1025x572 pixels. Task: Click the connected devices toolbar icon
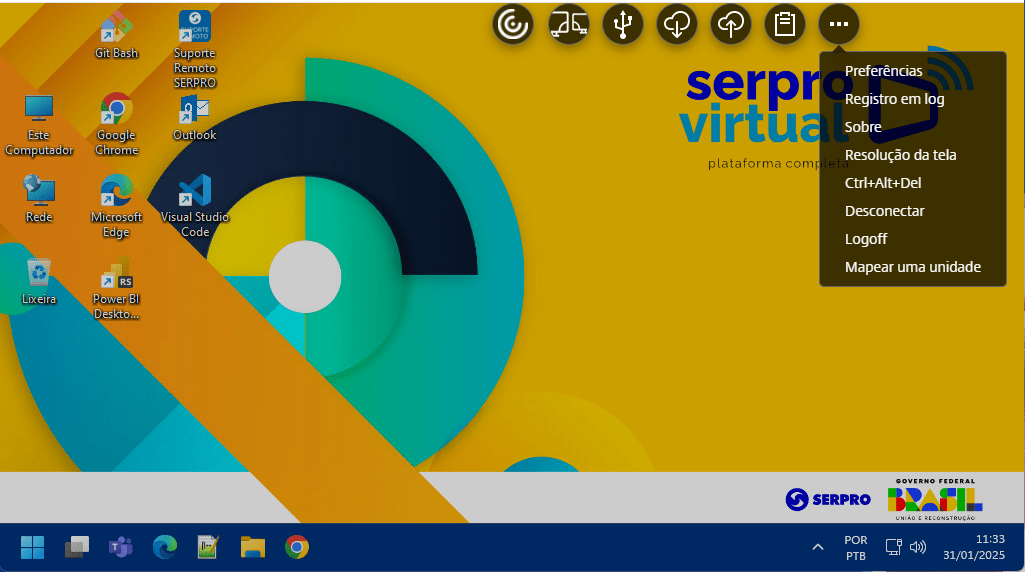[x=568, y=24]
